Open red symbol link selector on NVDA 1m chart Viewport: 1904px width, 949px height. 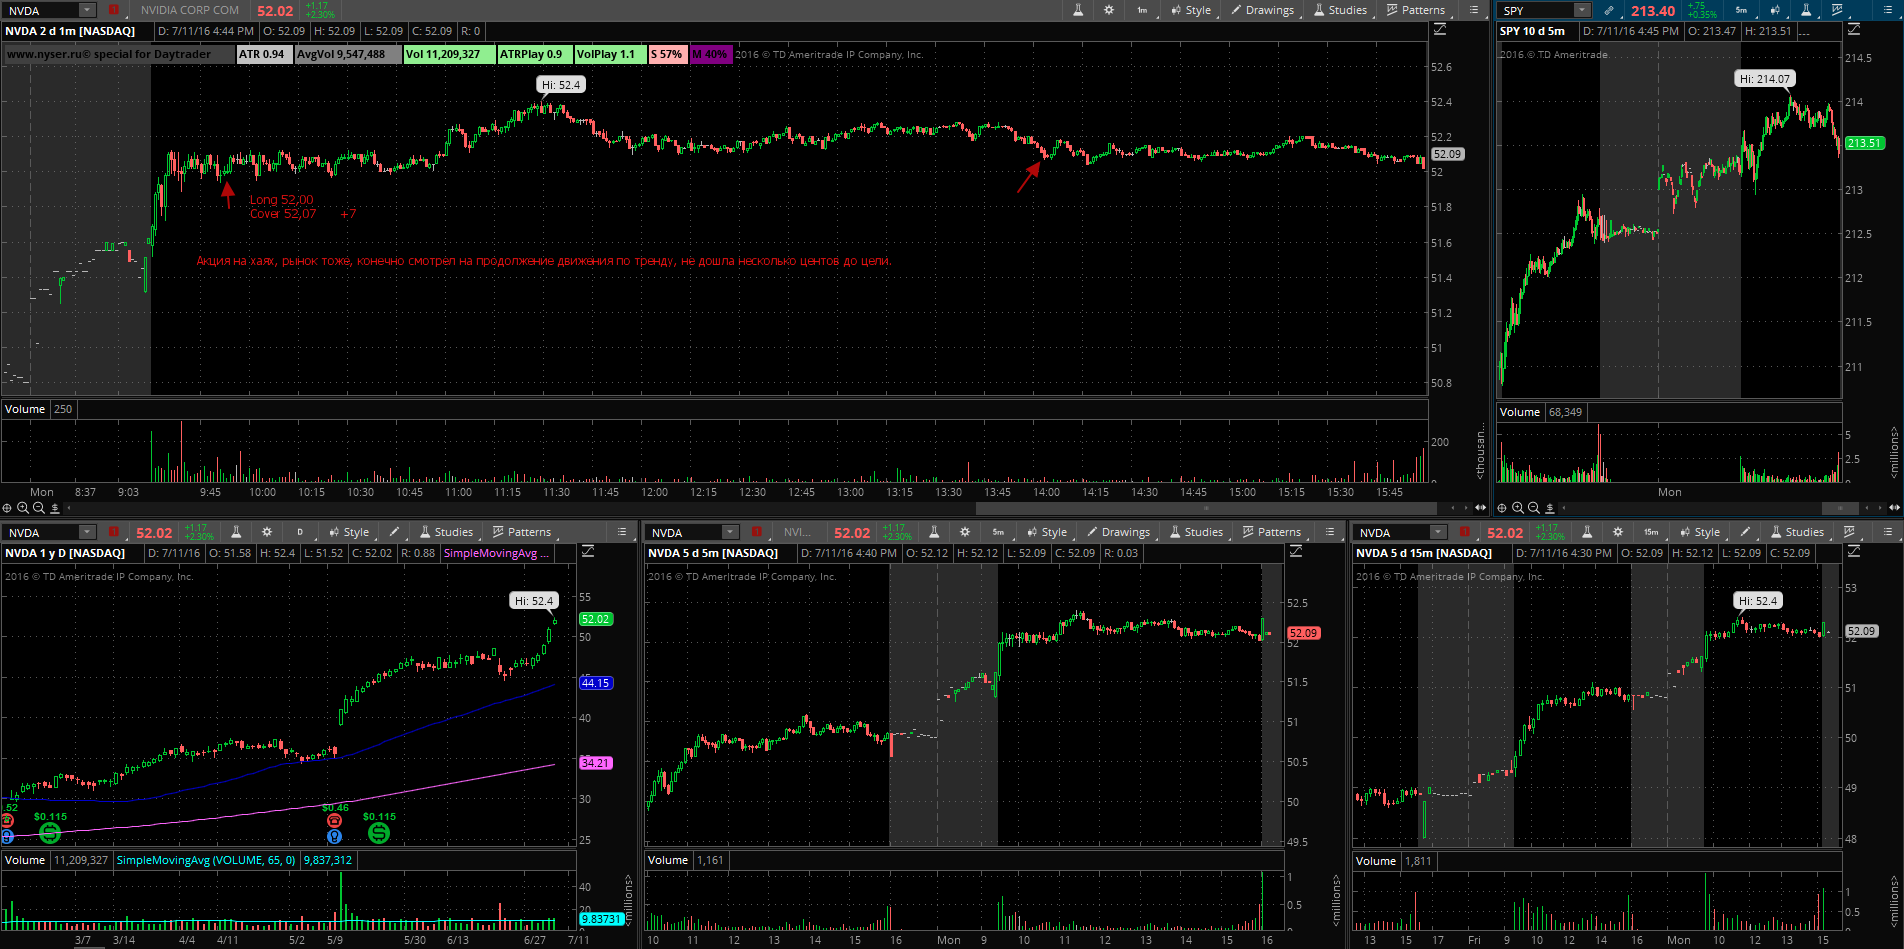[x=113, y=10]
